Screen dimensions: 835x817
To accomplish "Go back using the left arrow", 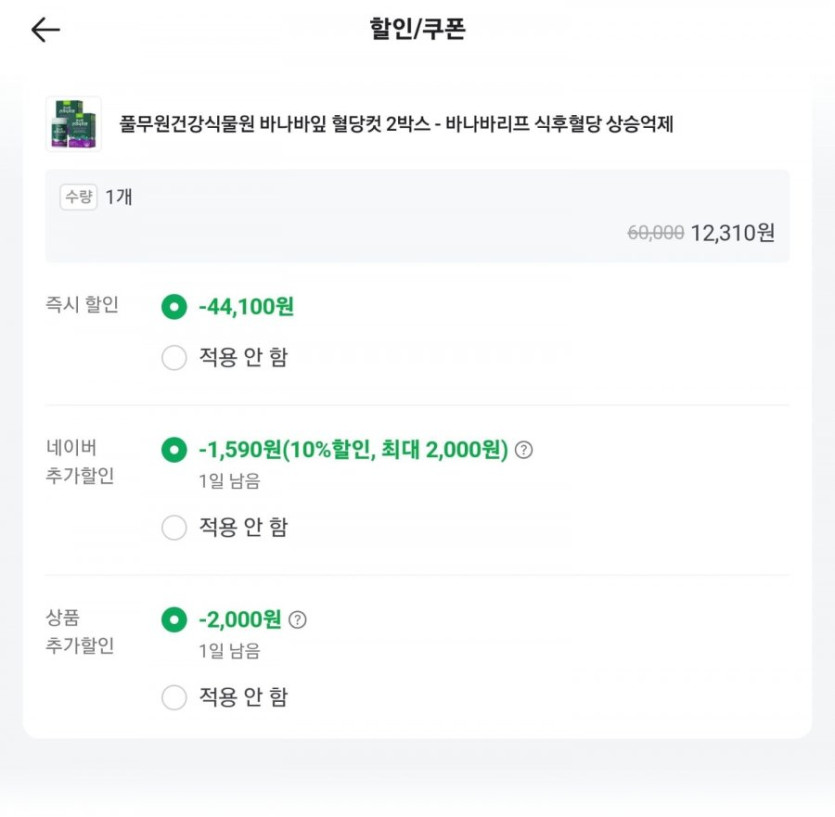I will click(x=46, y=30).
